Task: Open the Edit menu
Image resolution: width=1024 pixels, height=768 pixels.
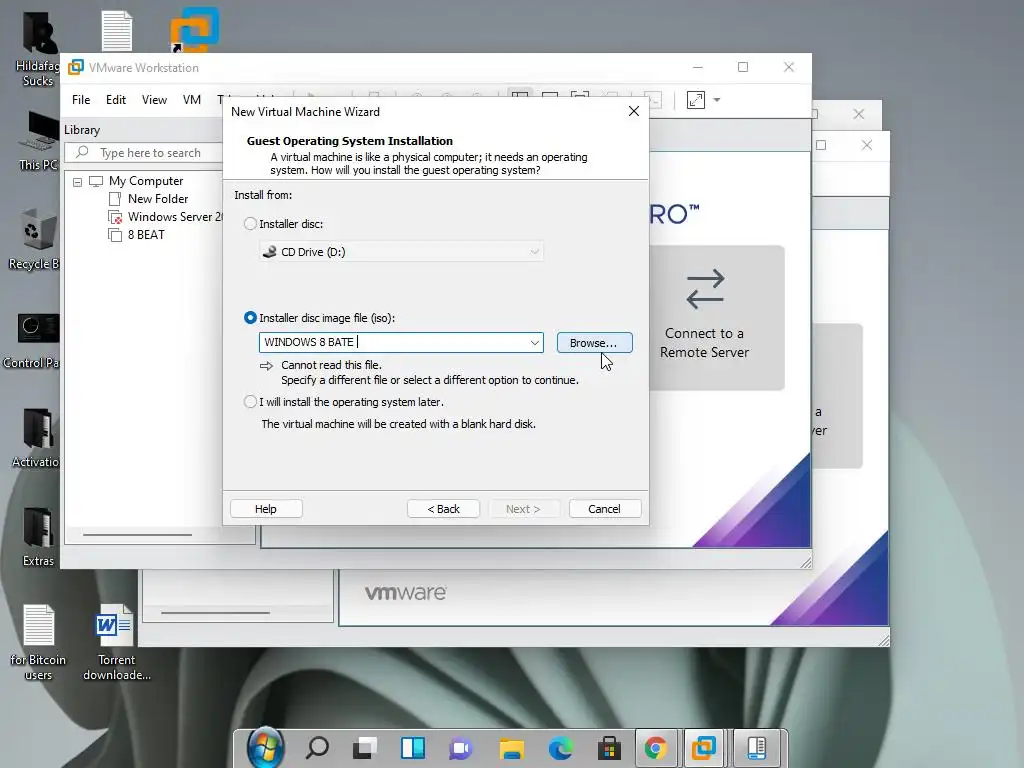Action: click(x=116, y=100)
